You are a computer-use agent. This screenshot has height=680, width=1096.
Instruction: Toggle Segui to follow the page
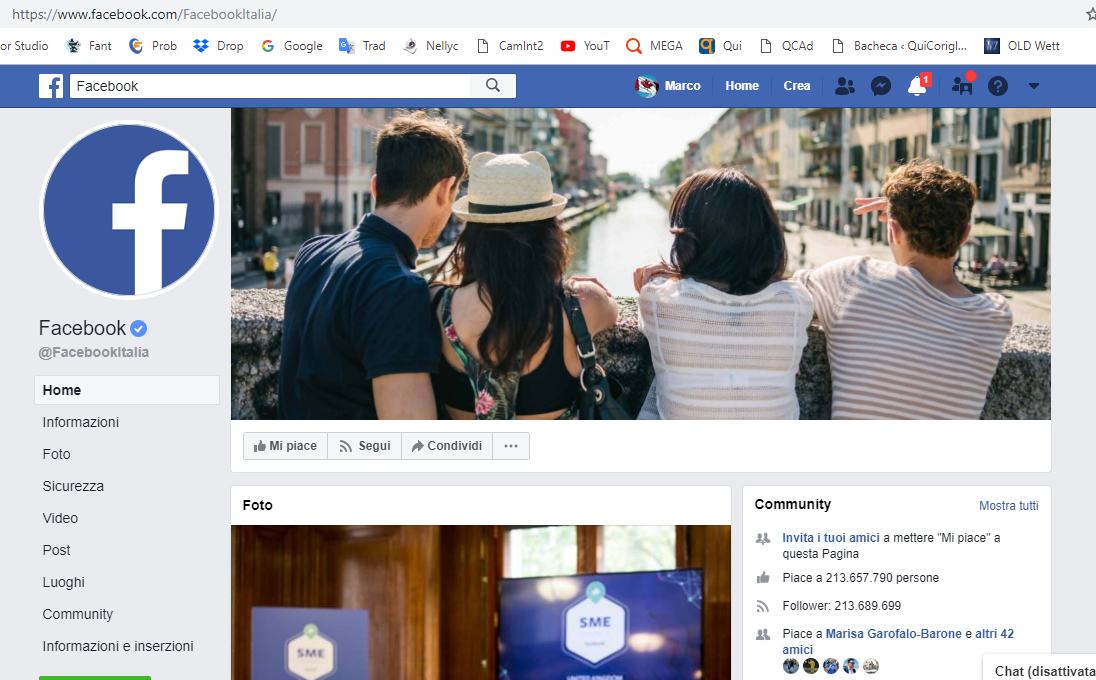(x=364, y=446)
